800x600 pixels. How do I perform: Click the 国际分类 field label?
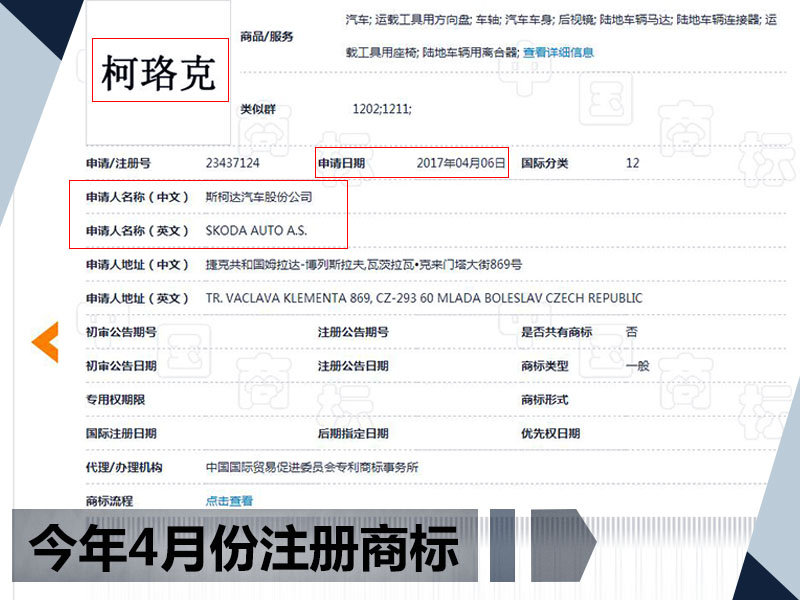544,163
